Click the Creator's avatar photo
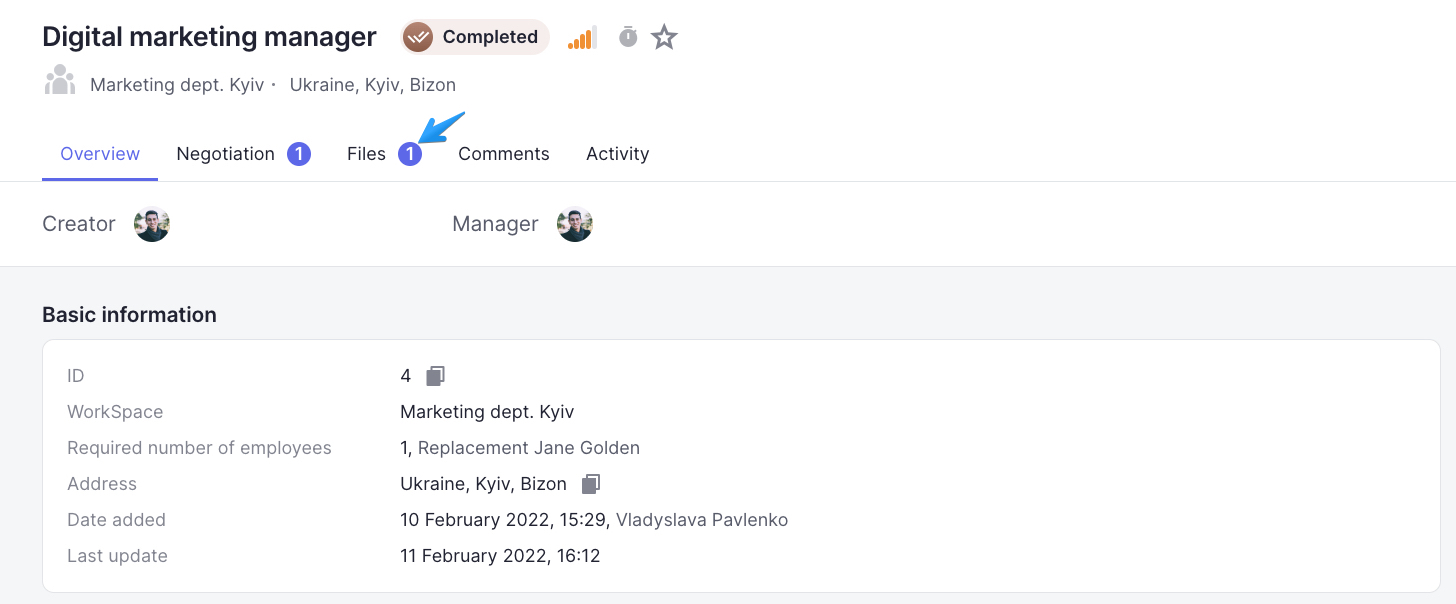The image size is (1456, 604). (151, 223)
